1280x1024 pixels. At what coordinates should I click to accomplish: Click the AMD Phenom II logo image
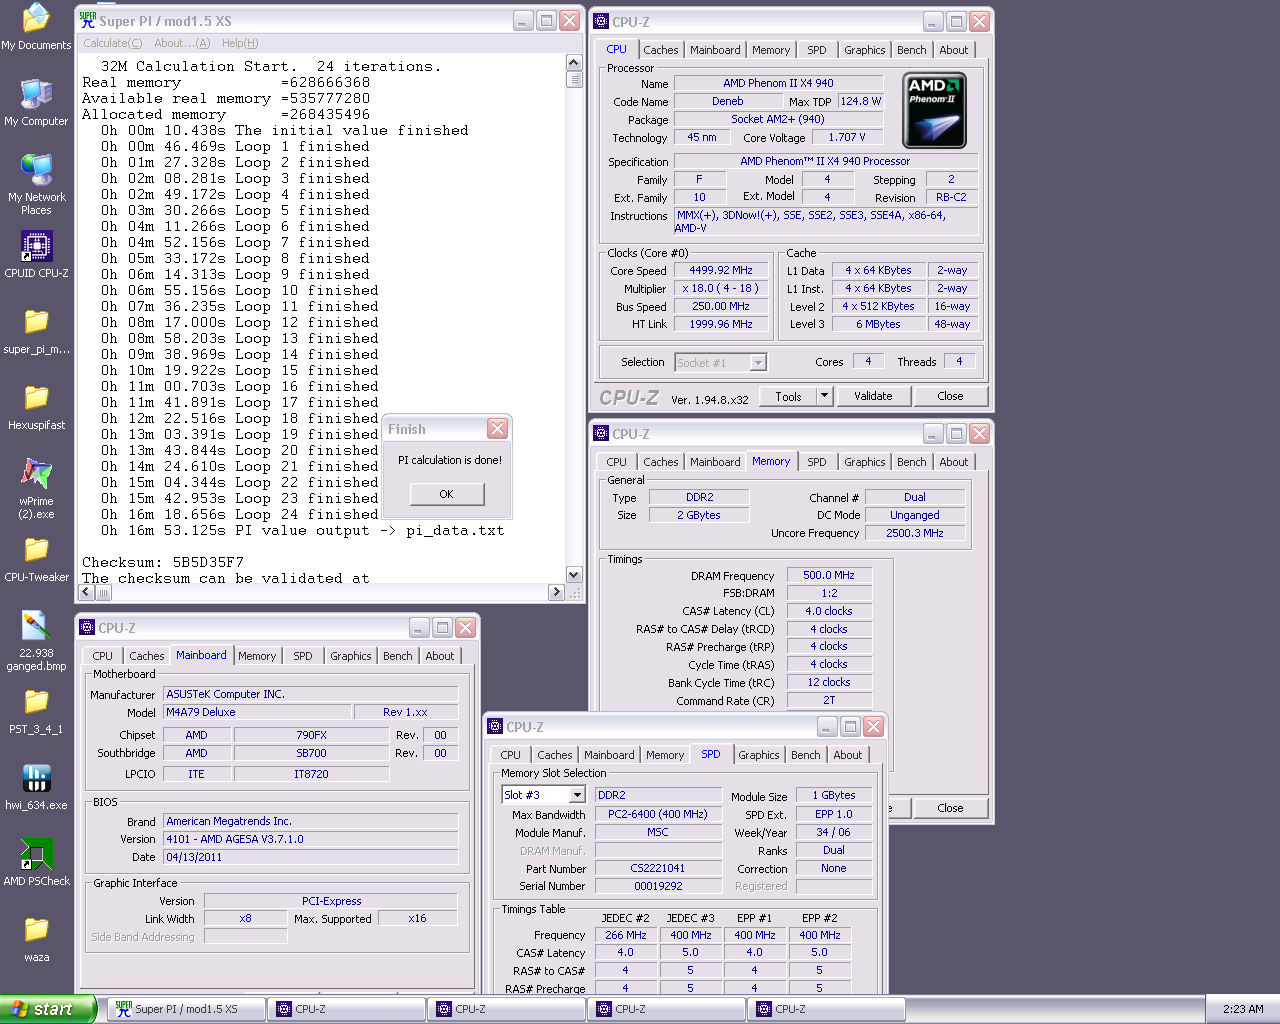pyautogui.click(x=934, y=110)
